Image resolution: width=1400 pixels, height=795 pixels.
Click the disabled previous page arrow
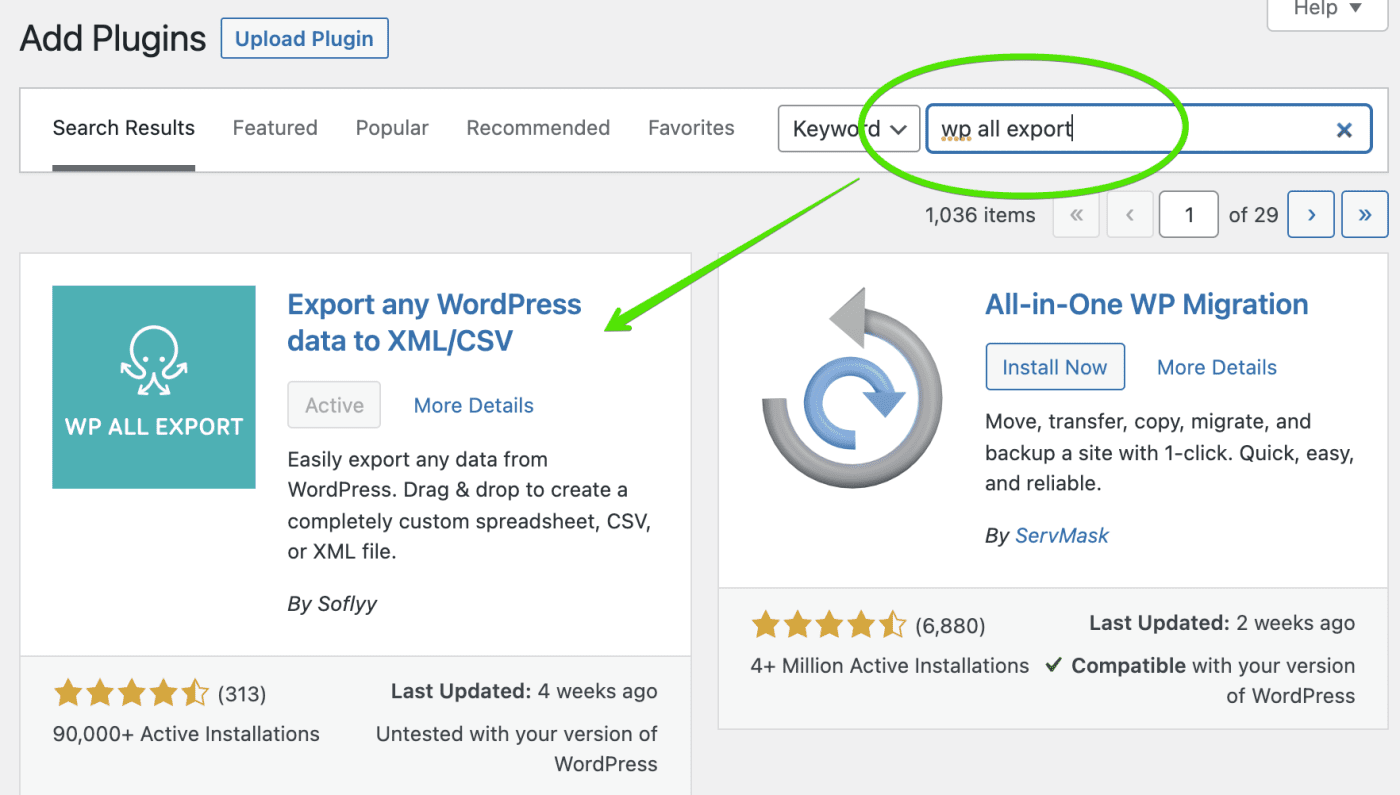(x=1129, y=214)
